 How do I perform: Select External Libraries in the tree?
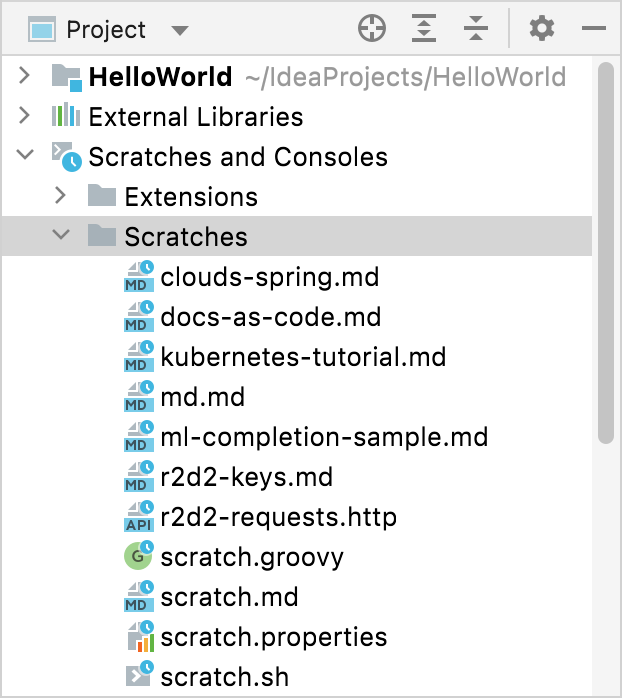[x=196, y=117]
